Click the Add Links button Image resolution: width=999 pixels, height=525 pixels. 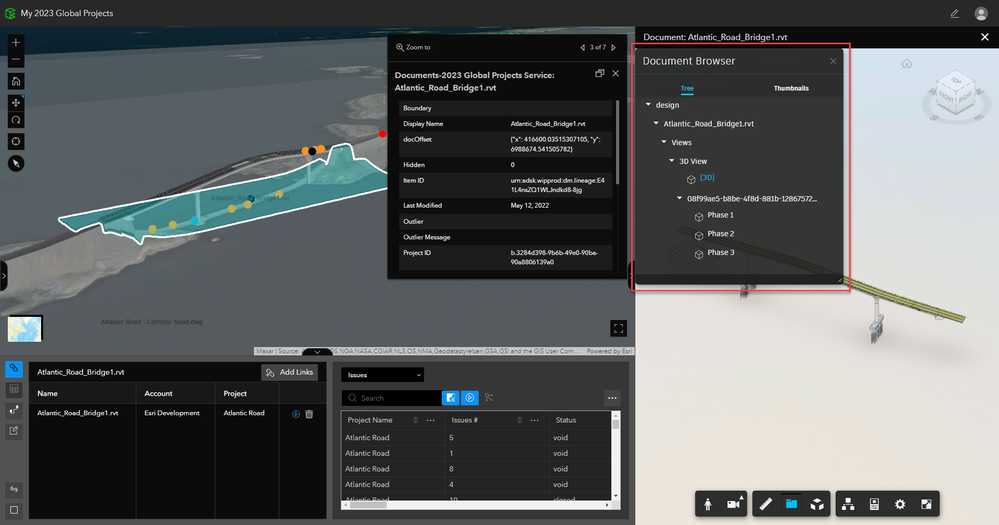(290, 372)
